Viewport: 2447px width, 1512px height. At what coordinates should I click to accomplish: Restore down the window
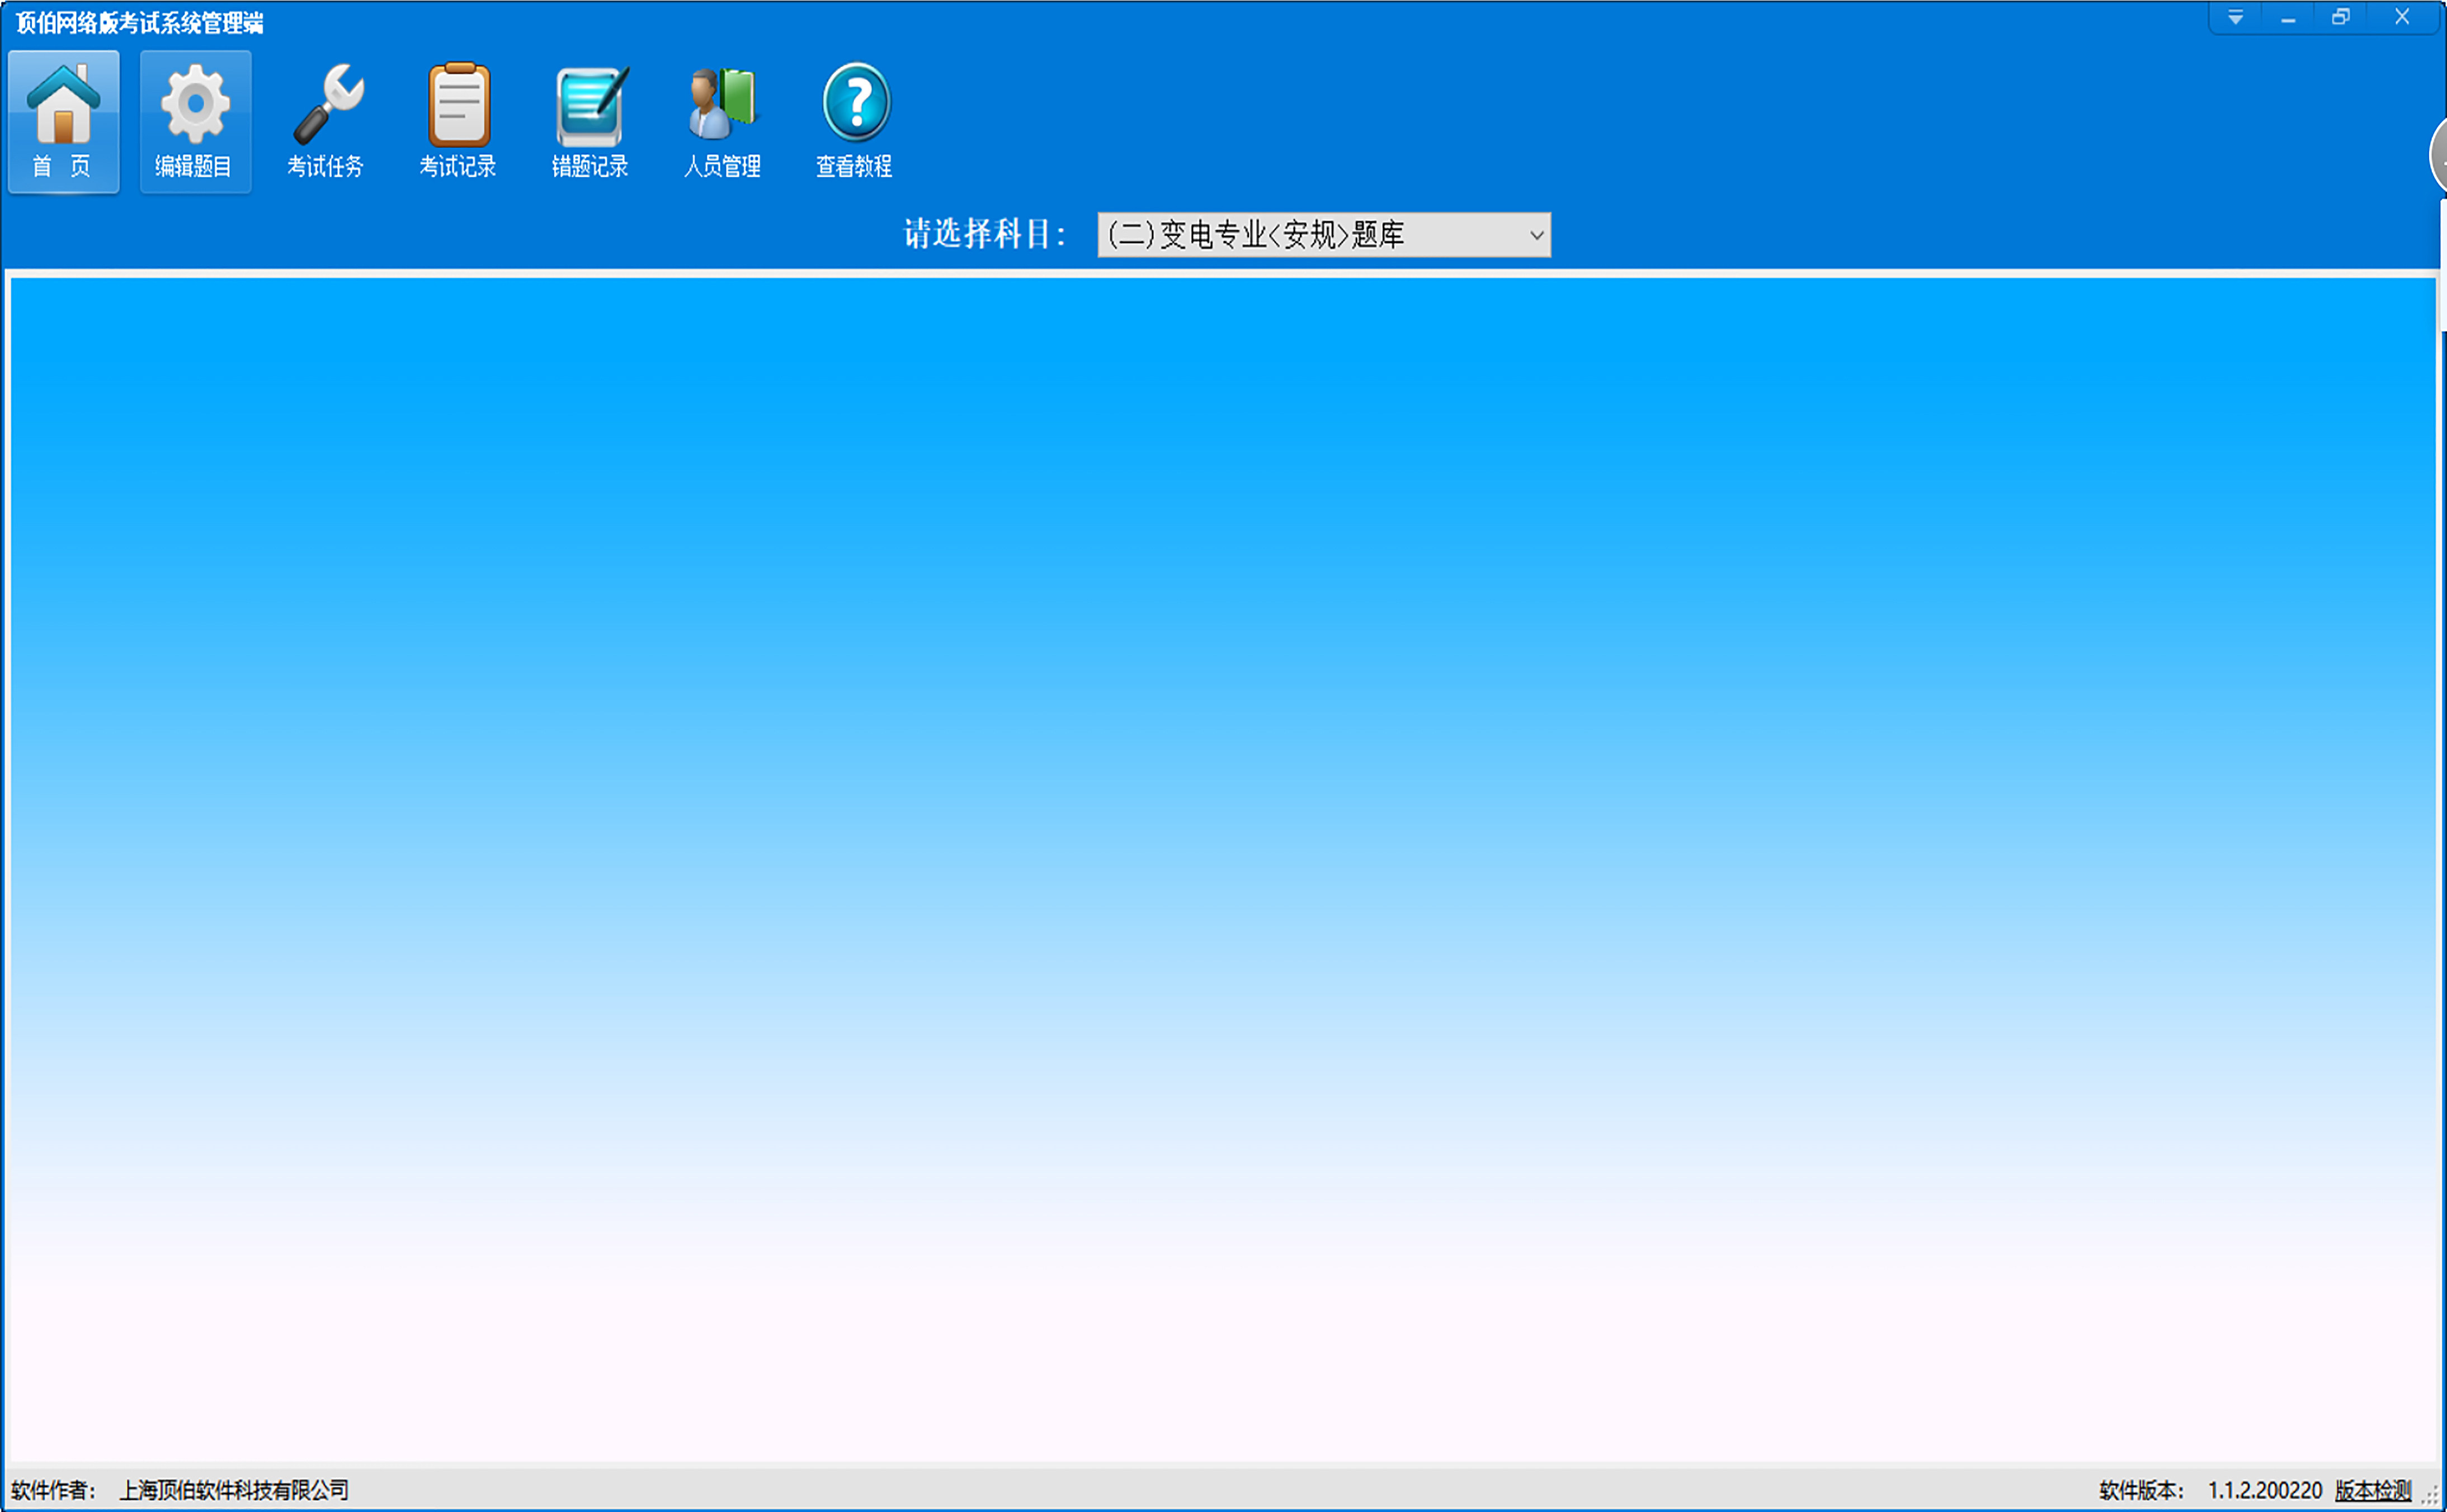click(x=2341, y=18)
